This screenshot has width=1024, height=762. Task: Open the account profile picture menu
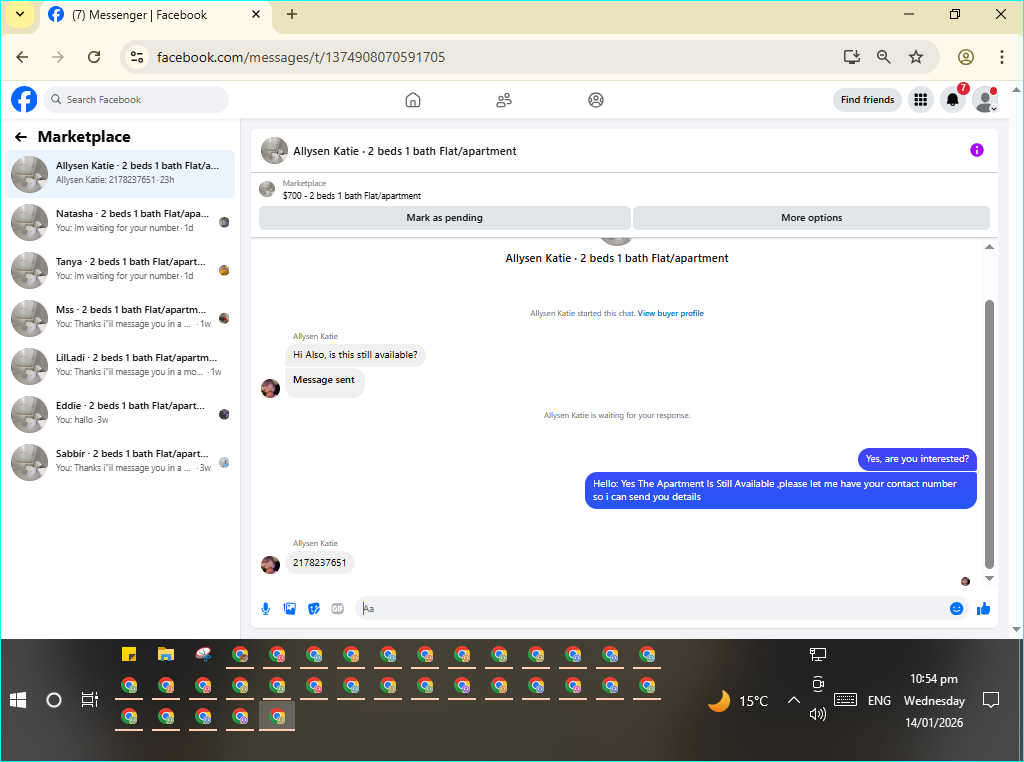pos(985,100)
